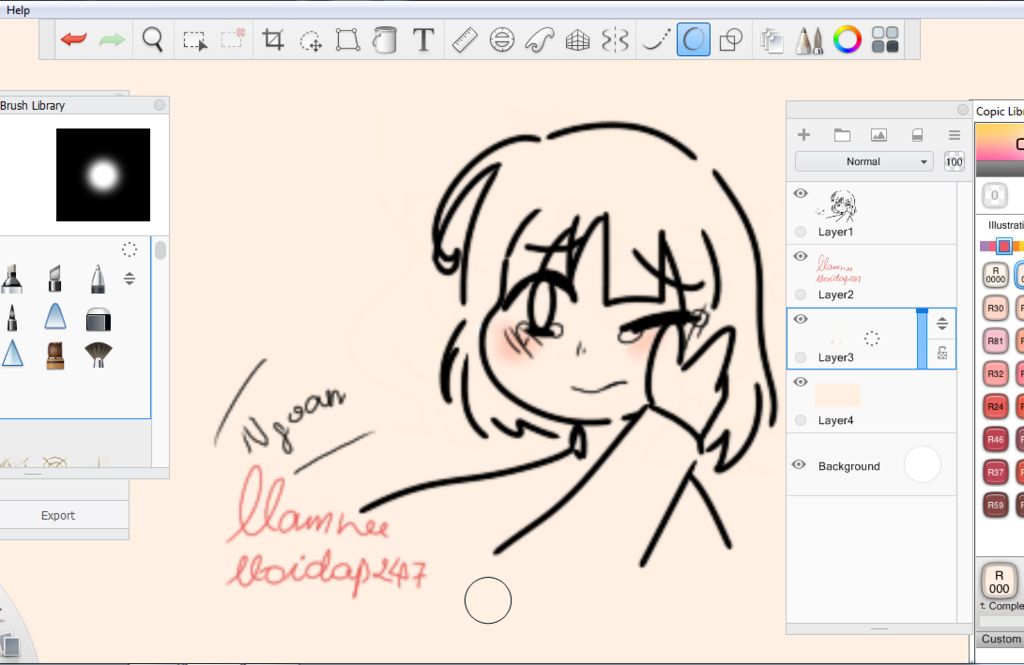The image size is (1024, 665).
Task: Pick the R46 Copic color swatch
Action: [995, 439]
